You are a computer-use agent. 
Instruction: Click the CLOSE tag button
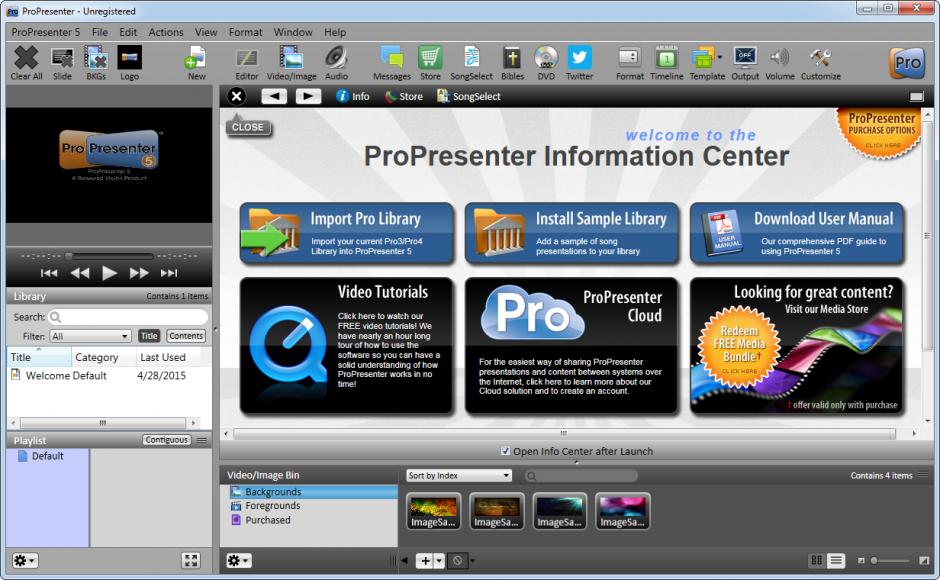point(248,127)
